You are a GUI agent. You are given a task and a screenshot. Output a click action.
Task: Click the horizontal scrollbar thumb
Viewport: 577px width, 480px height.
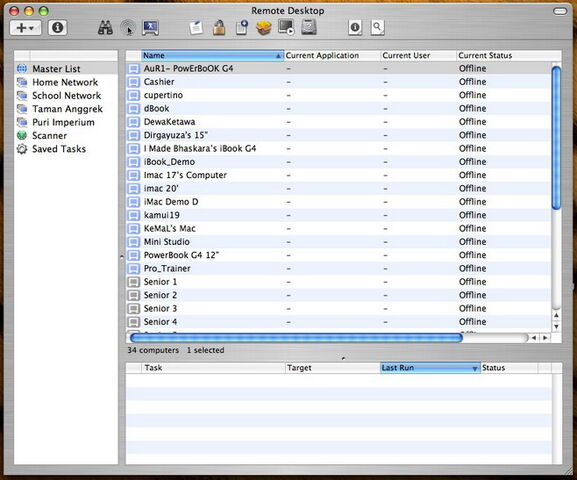pyautogui.click(x=296, y=338)
